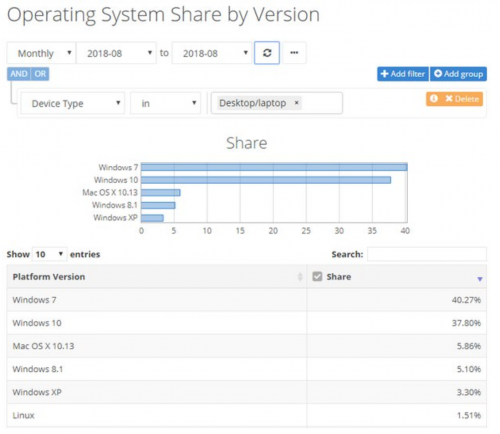Click the orange Delete button
The height and width of the screenshot is (434, 500).
point(454,99)
